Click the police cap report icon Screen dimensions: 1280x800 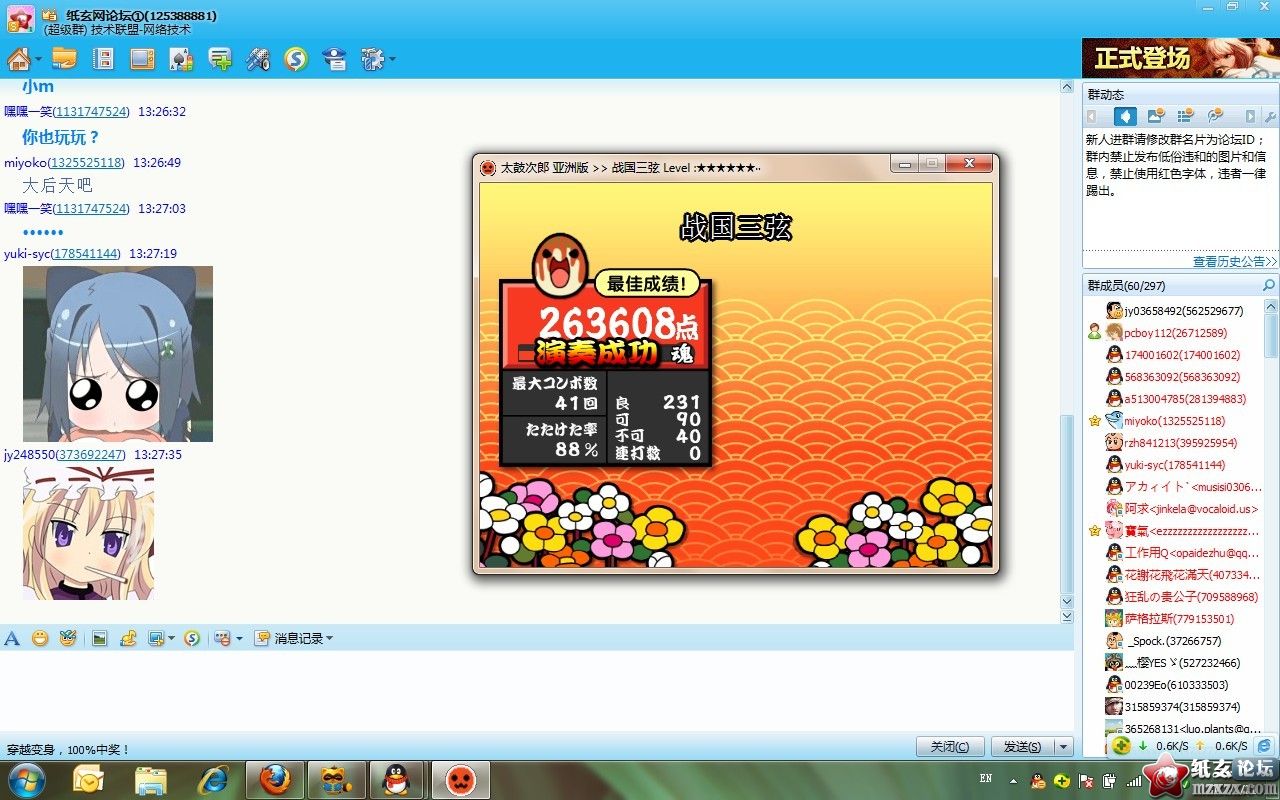click(334, 59)
